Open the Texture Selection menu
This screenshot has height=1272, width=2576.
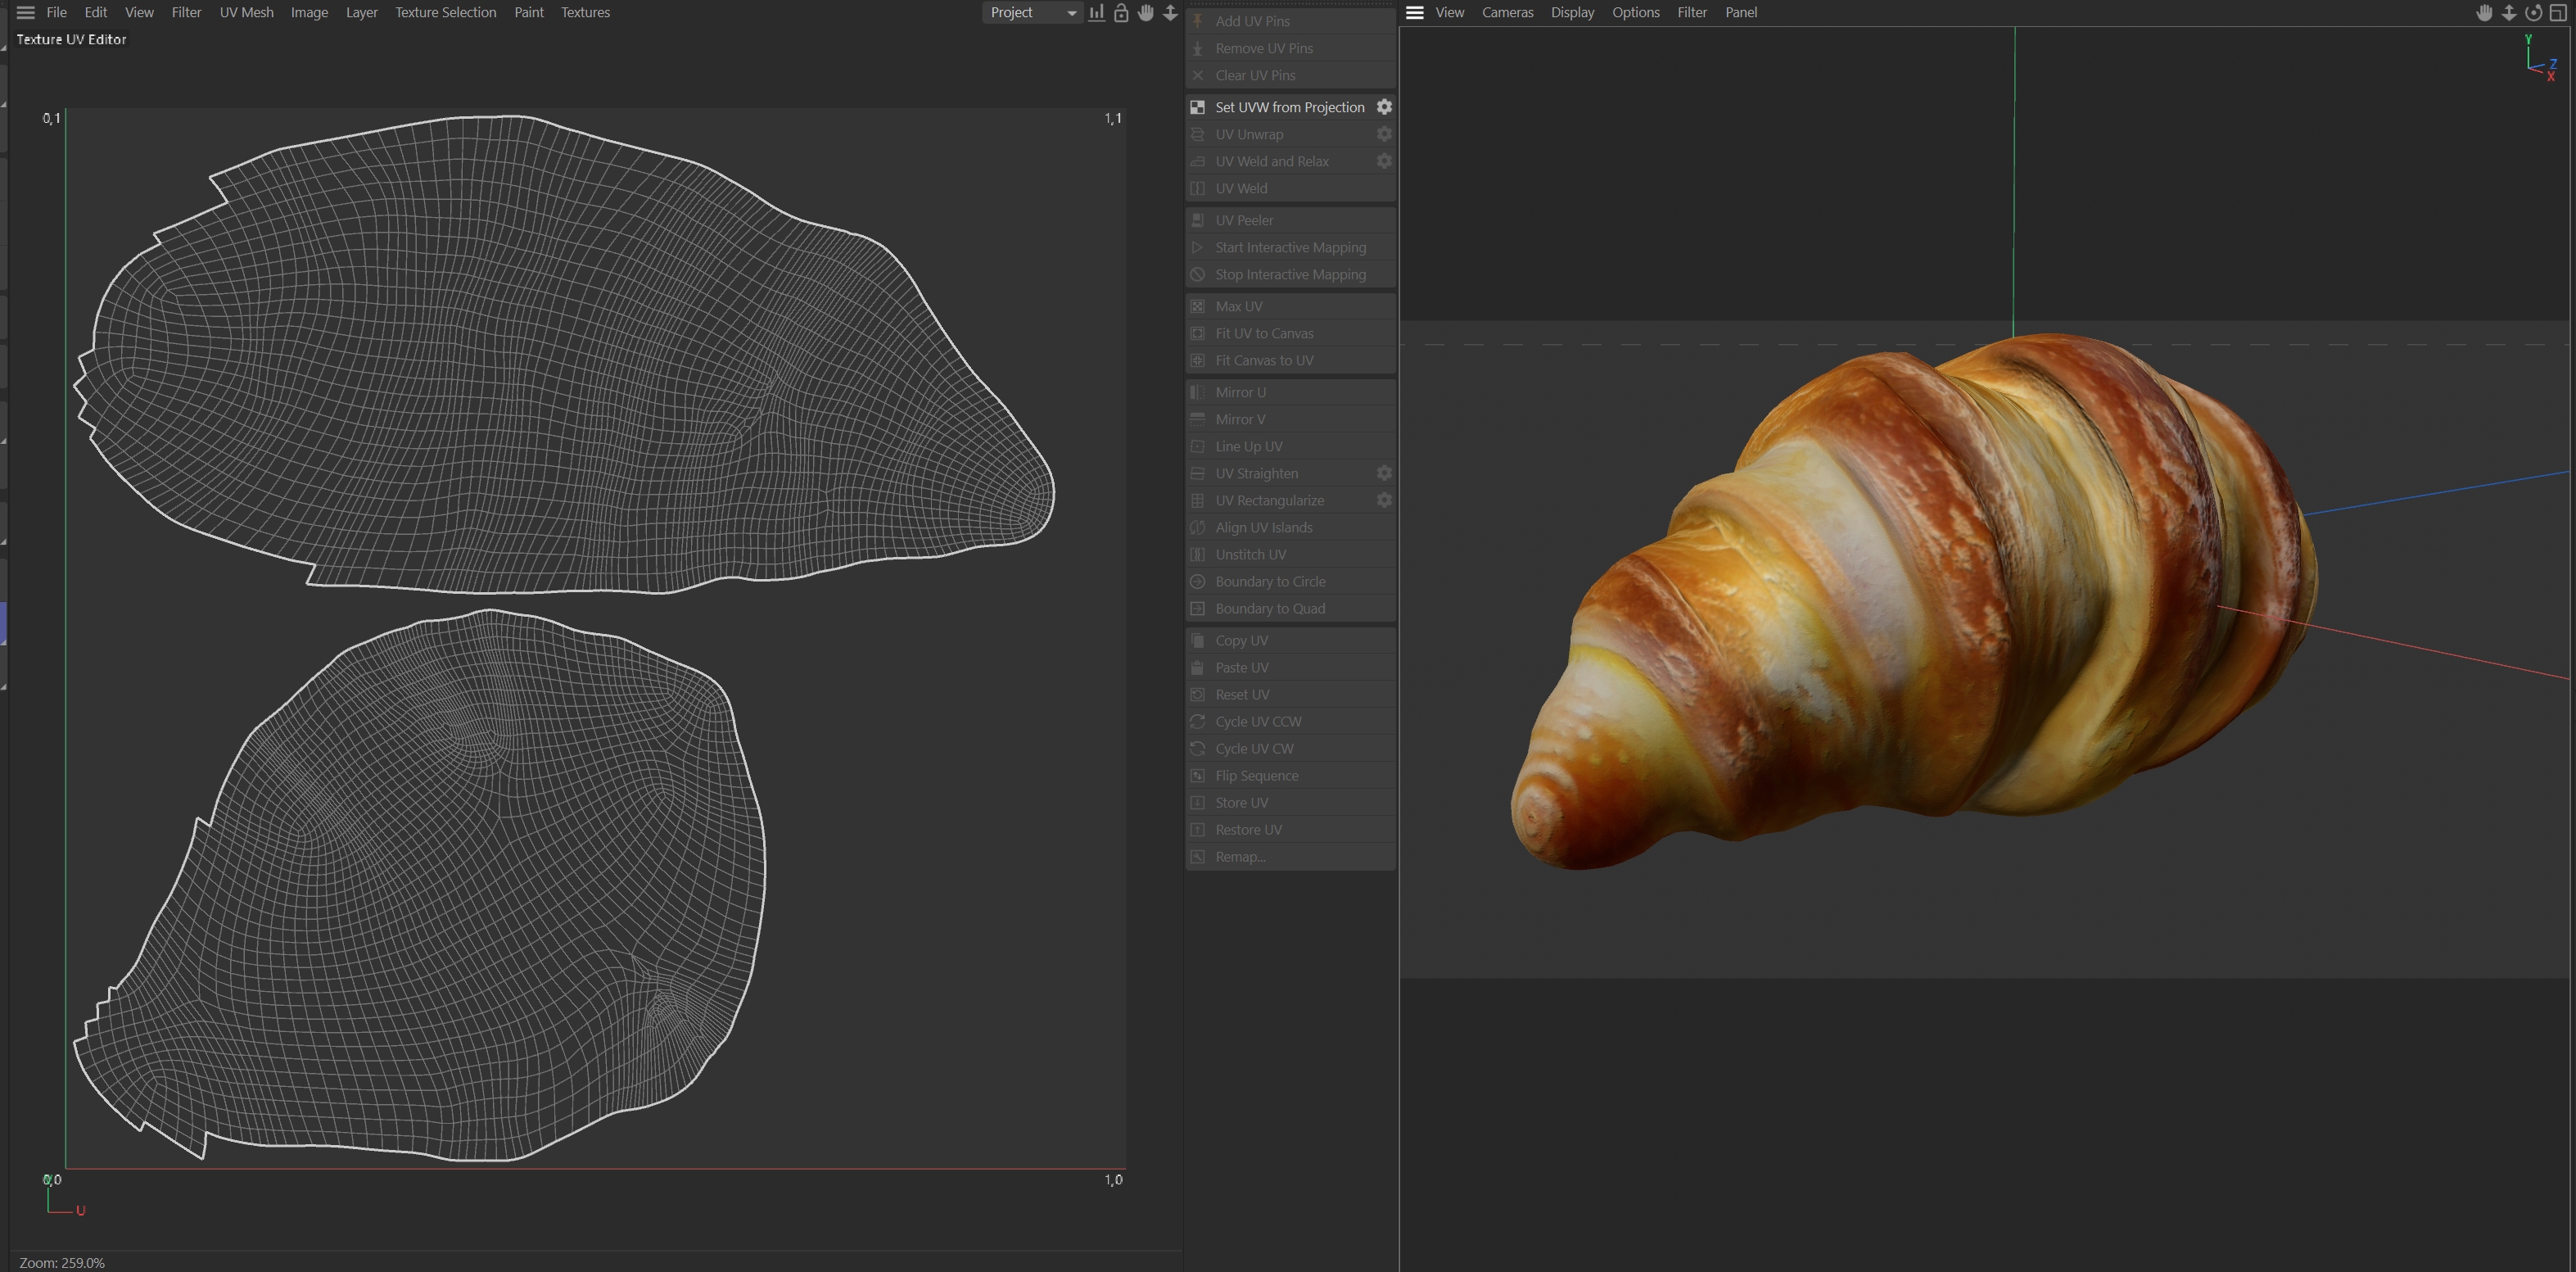click(445, 13)
